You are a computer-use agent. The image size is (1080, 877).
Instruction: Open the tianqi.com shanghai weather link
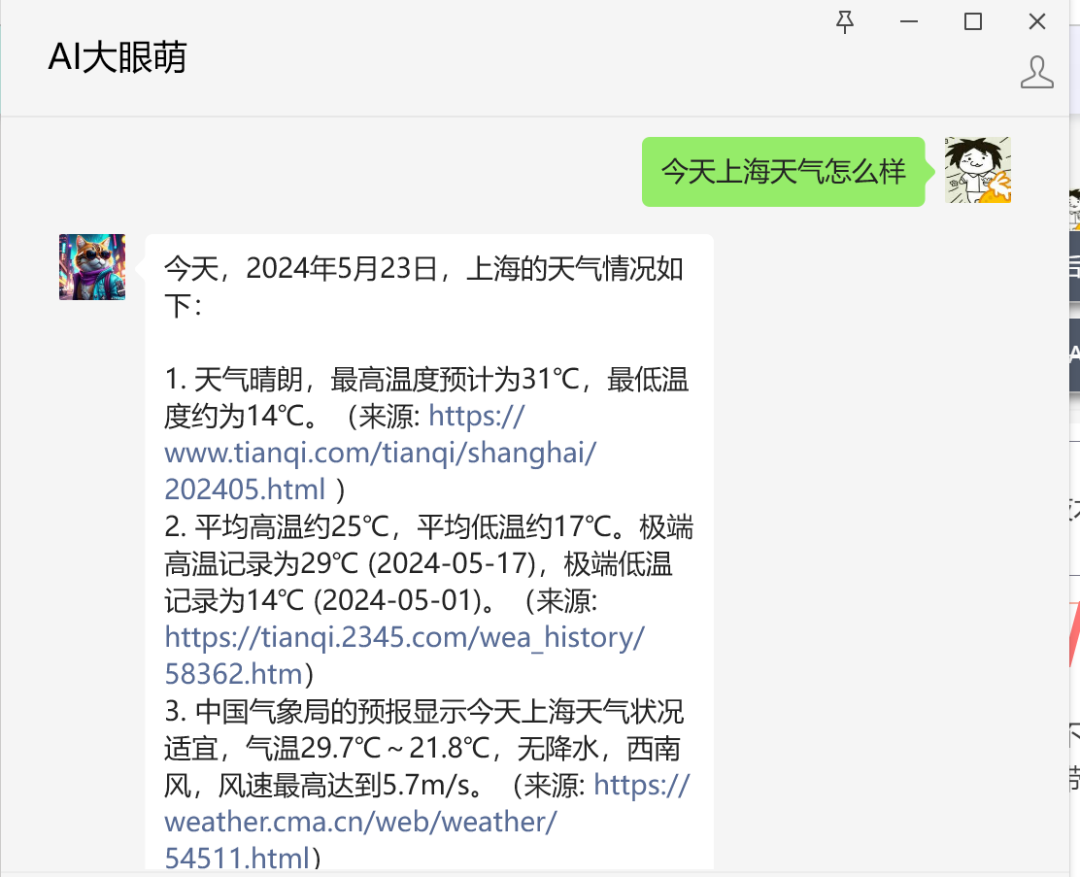coord(380,453)
